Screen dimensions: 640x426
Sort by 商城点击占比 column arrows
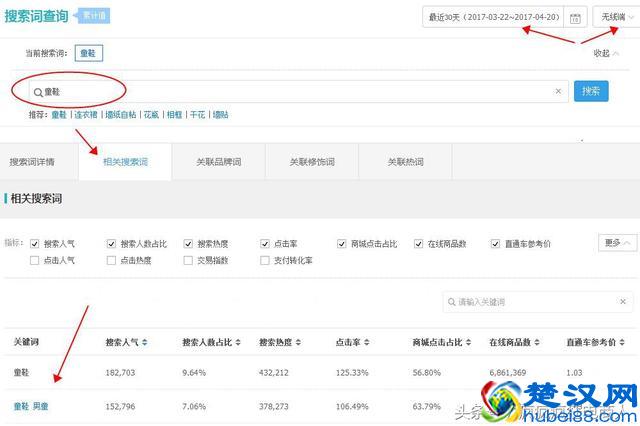coord(468,342)
